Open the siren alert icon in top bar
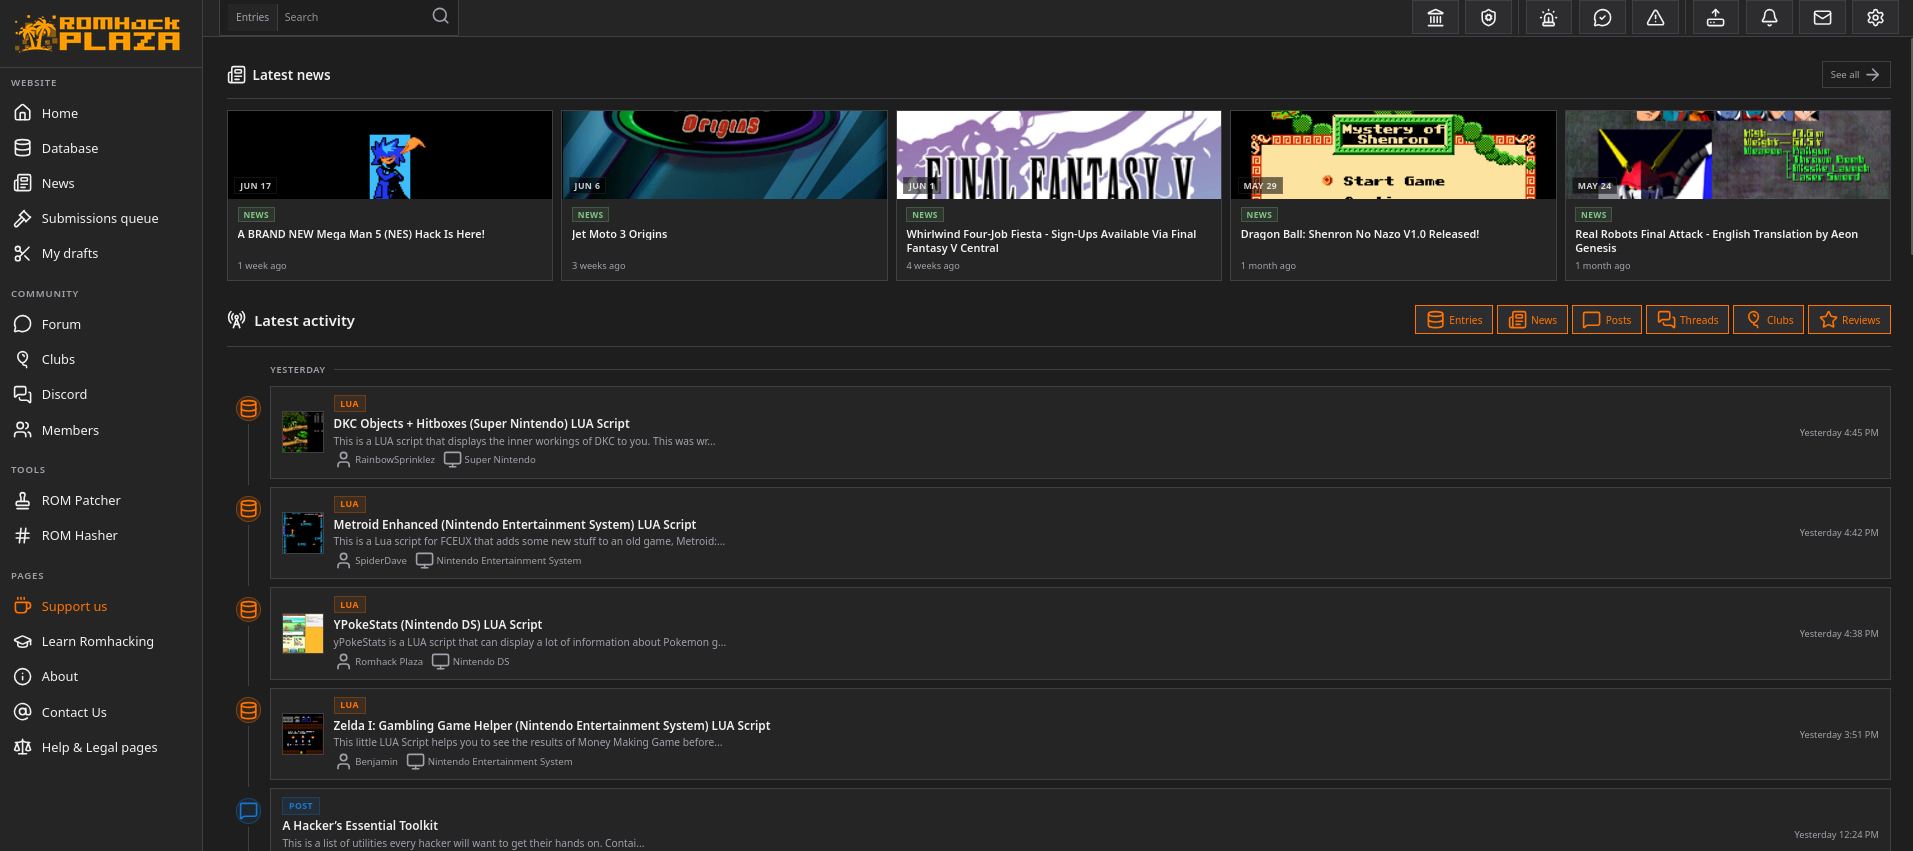 tap(1549, 18)
